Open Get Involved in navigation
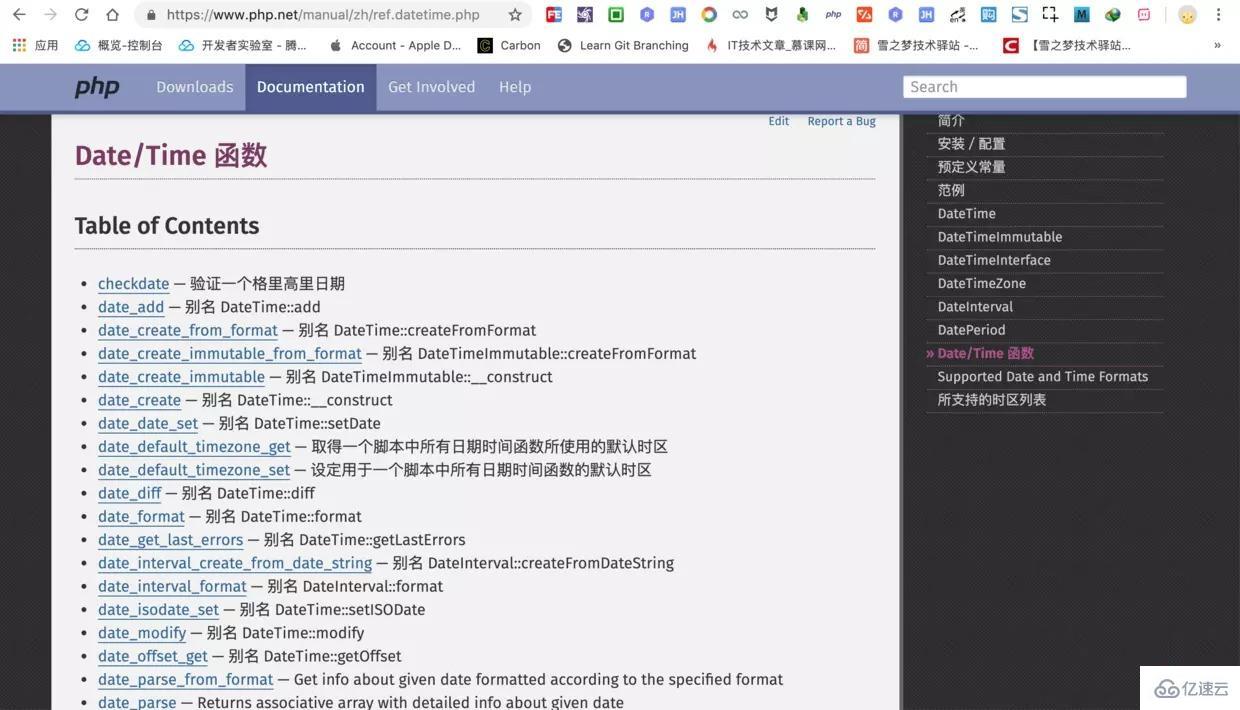 pos(431,87)
